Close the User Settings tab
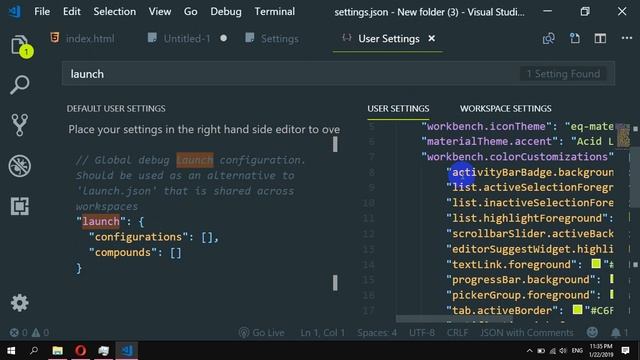 [x=431, y=38]
